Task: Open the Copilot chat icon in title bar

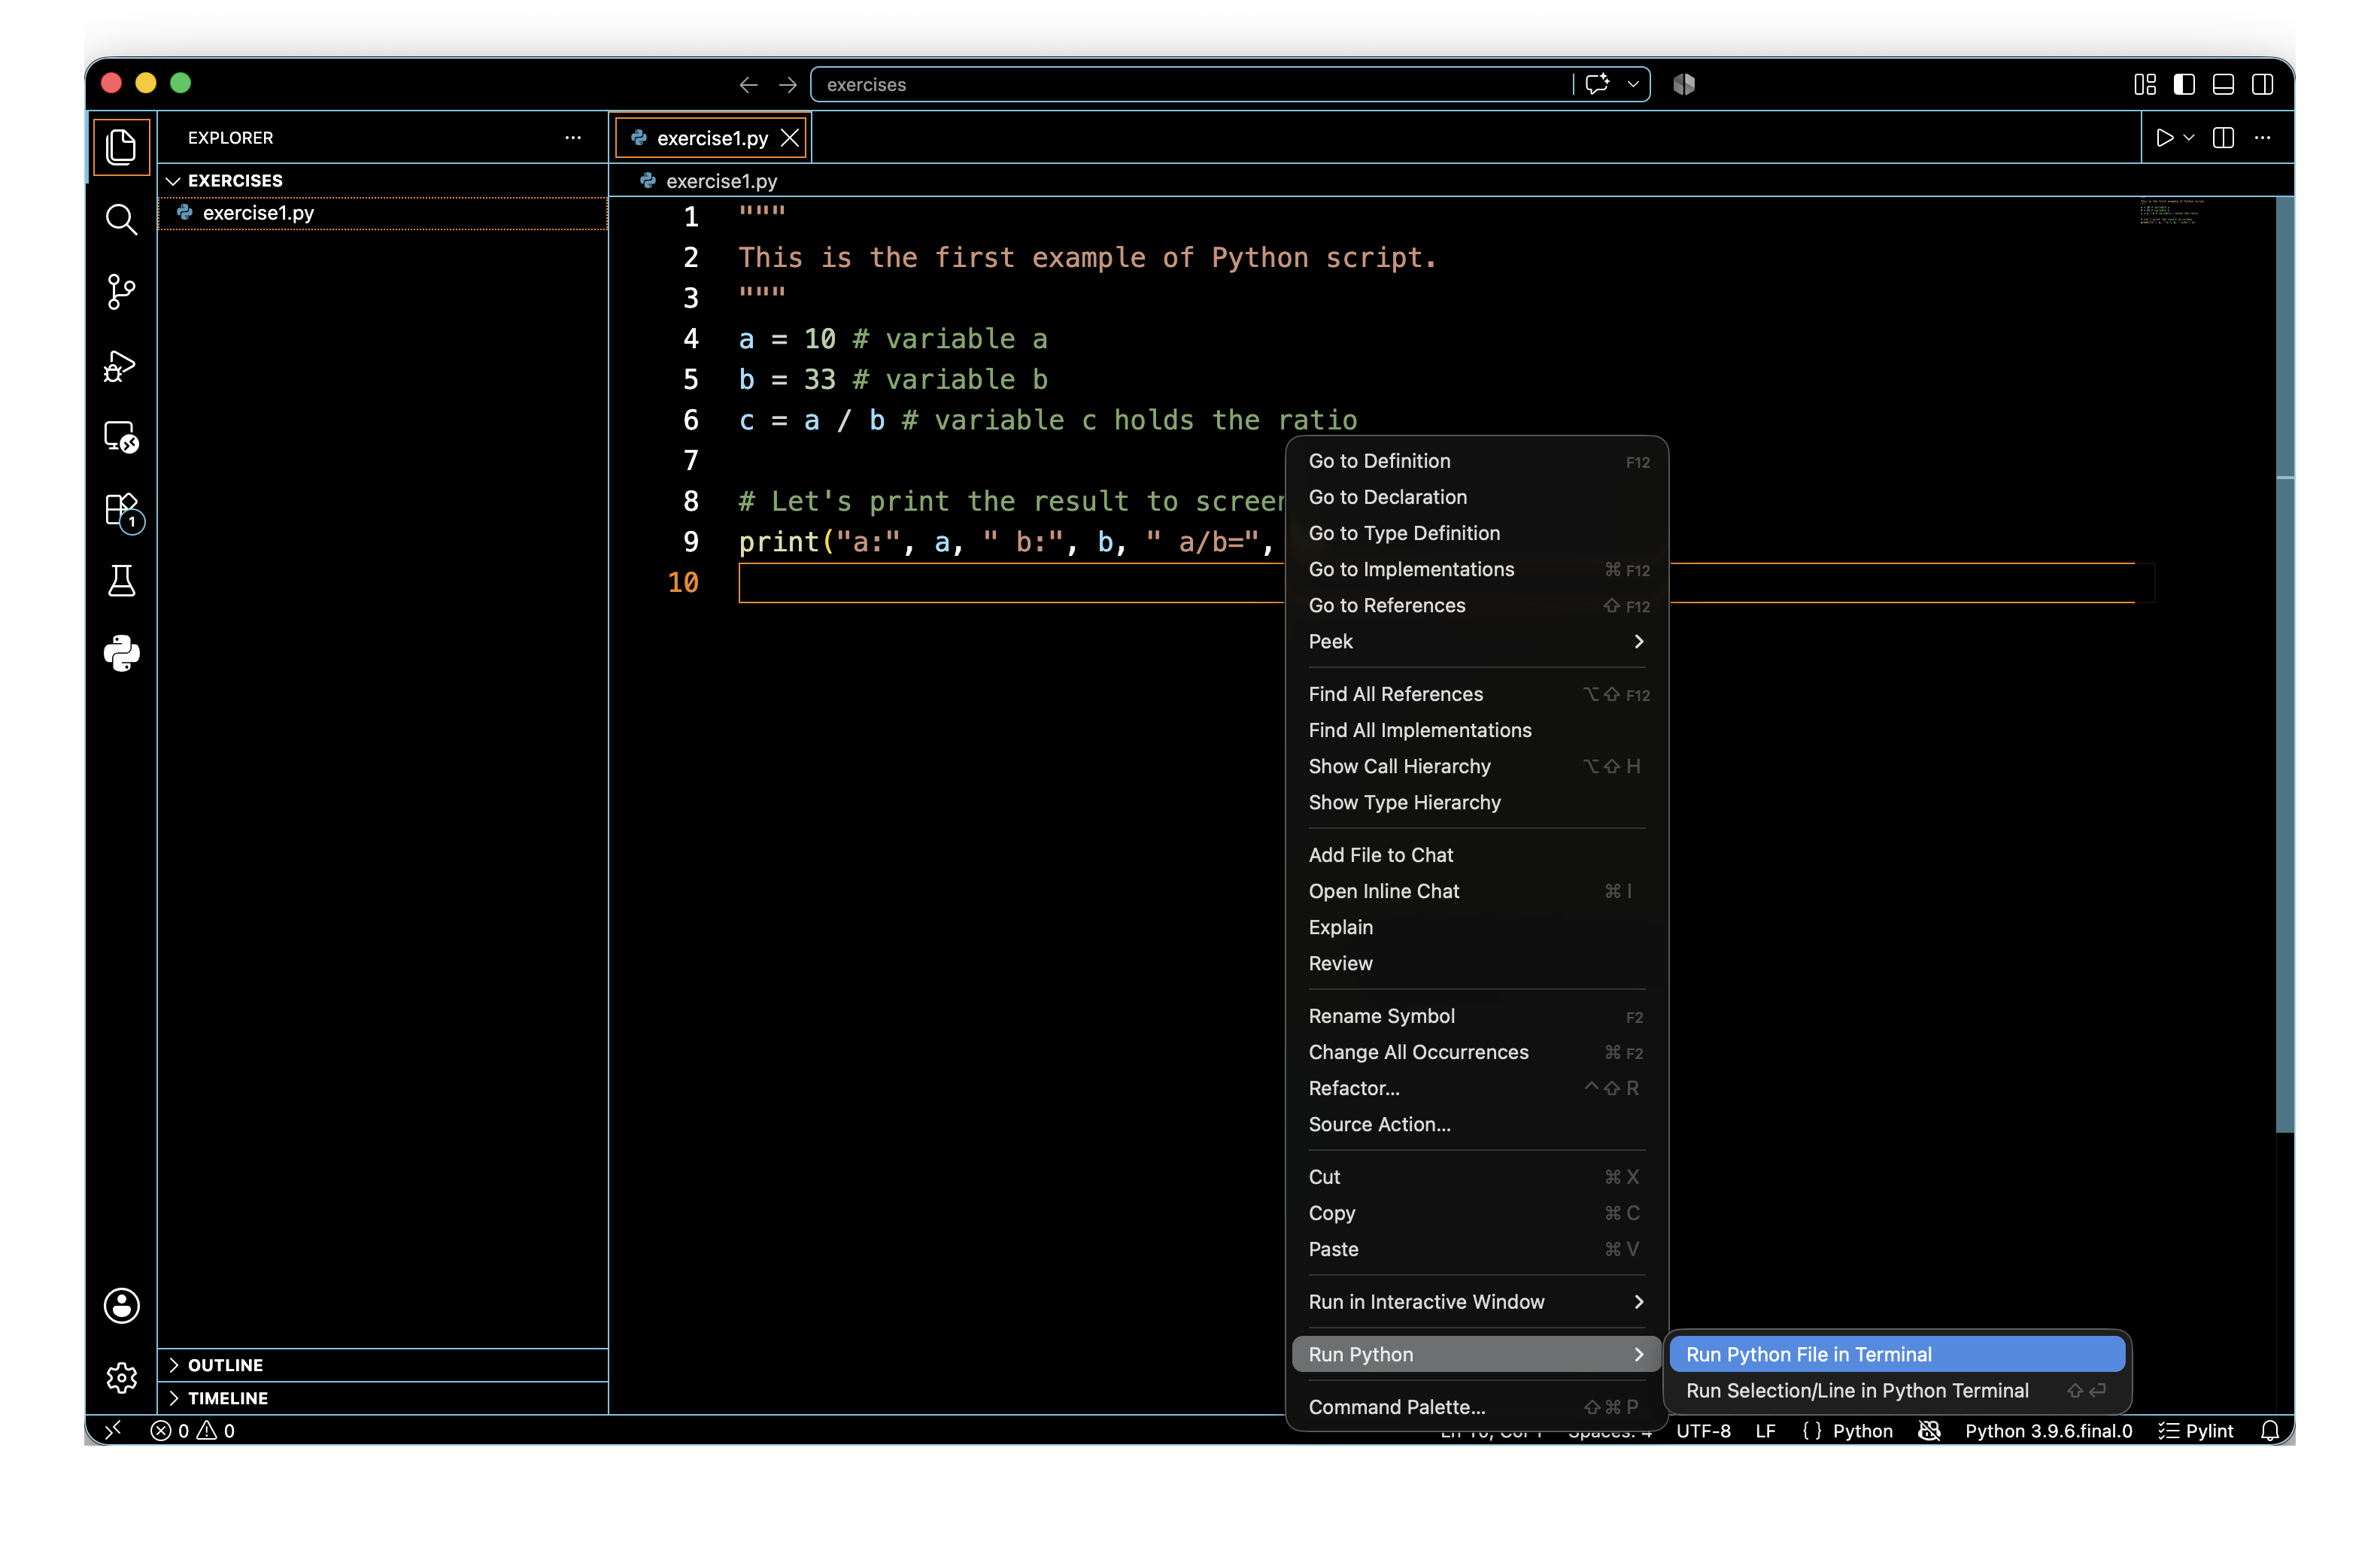Action: coord(1597,84)
